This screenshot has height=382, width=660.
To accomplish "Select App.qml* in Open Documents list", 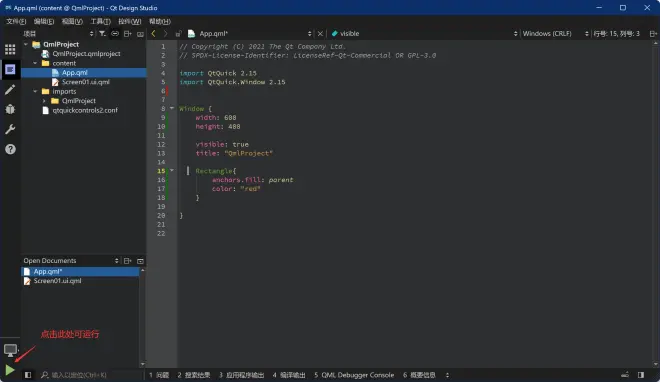I will click(x=80, y=271).
